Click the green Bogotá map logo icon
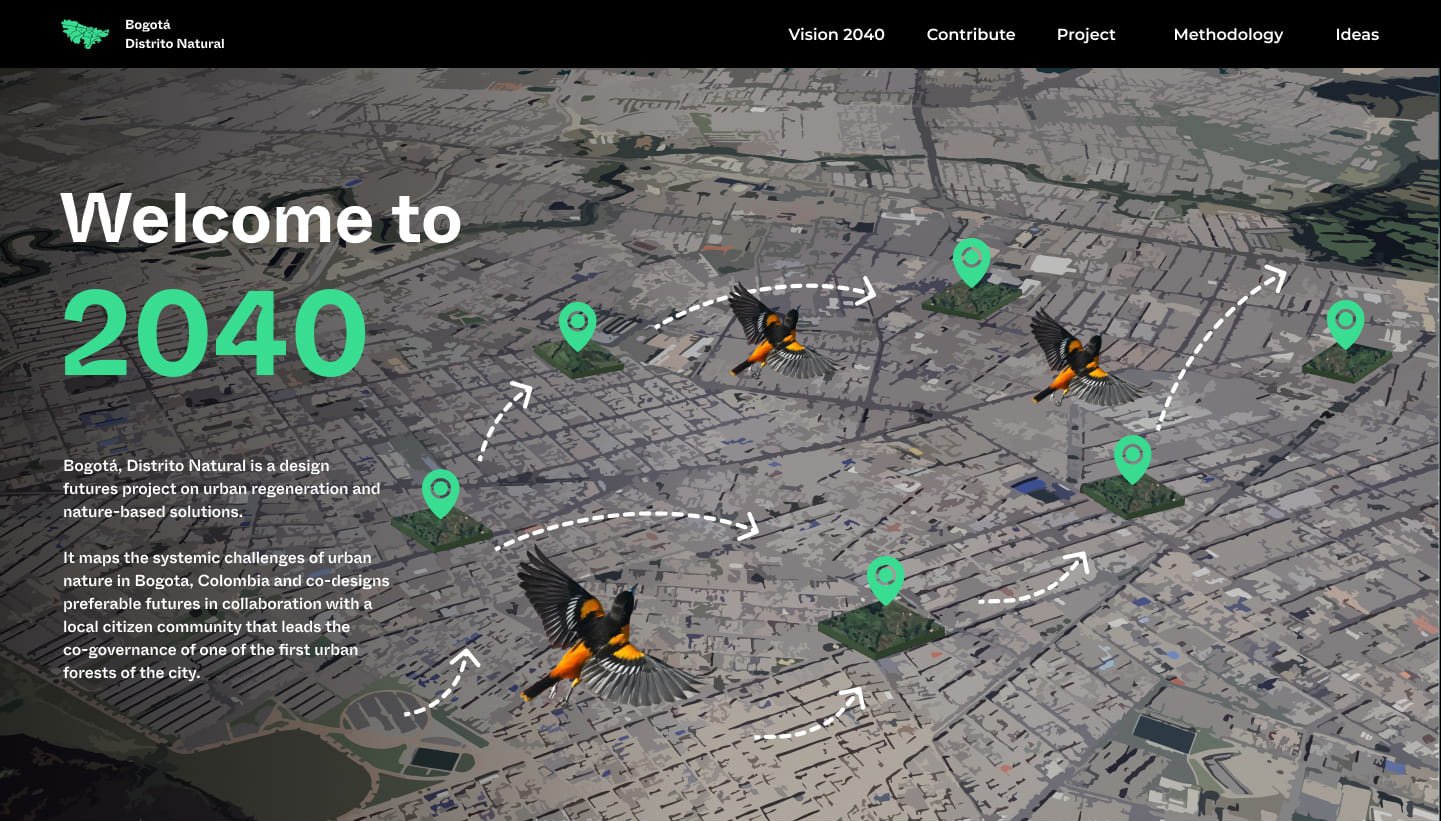Viewport: 1441px width, 821px height. [x=85, y=34]
